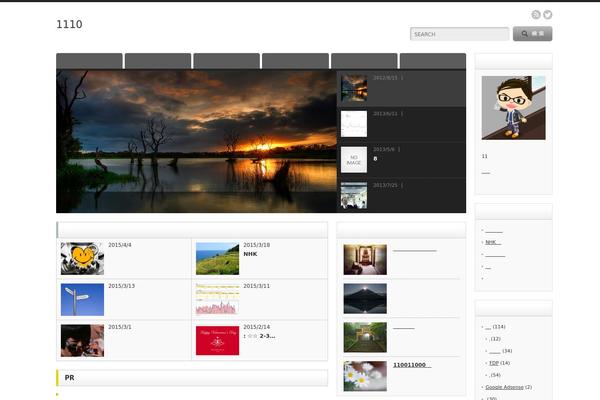Select the sixth gray navigation tab
Image resolution: width=600 pixels, height=400 pixels.
(433, 61)
